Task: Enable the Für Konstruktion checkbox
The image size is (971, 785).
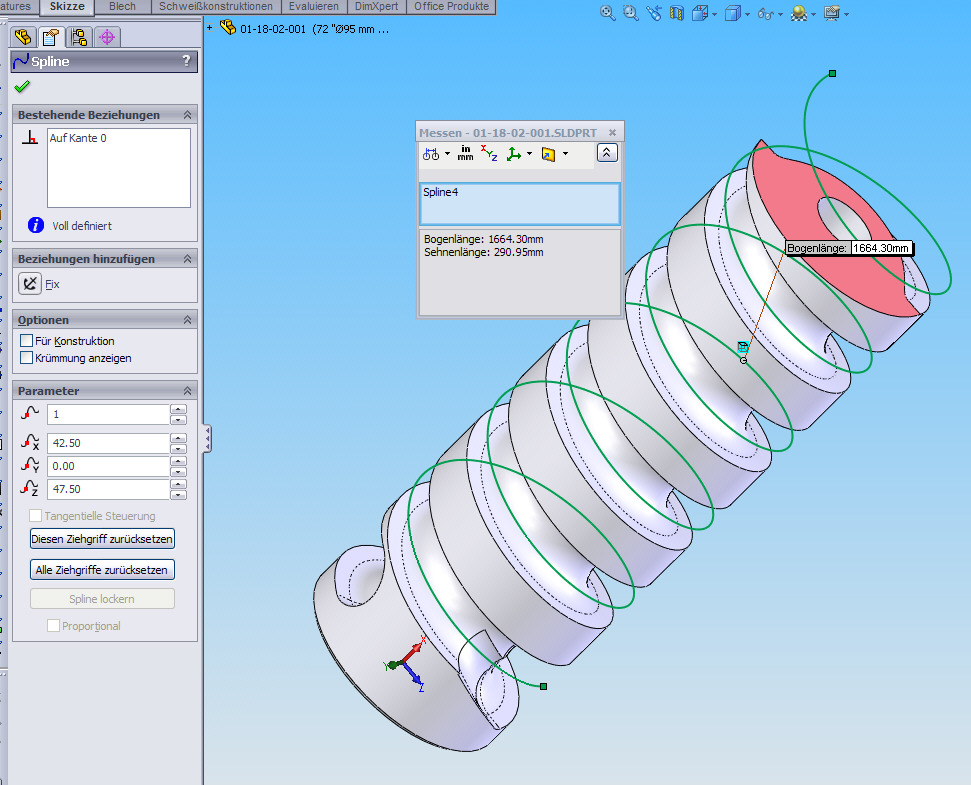Action: (27, 341)
